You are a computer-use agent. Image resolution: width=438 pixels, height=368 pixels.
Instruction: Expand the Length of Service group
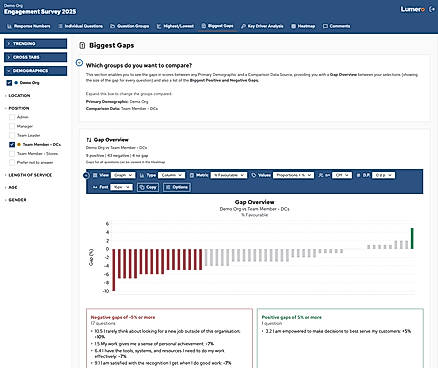point(29,175)
